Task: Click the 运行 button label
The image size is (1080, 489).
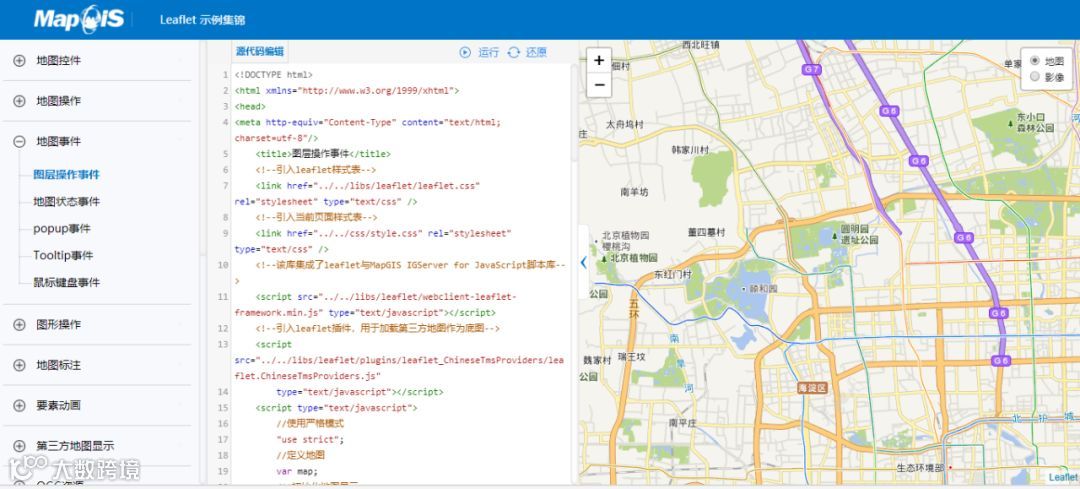Action: [488, 52]
